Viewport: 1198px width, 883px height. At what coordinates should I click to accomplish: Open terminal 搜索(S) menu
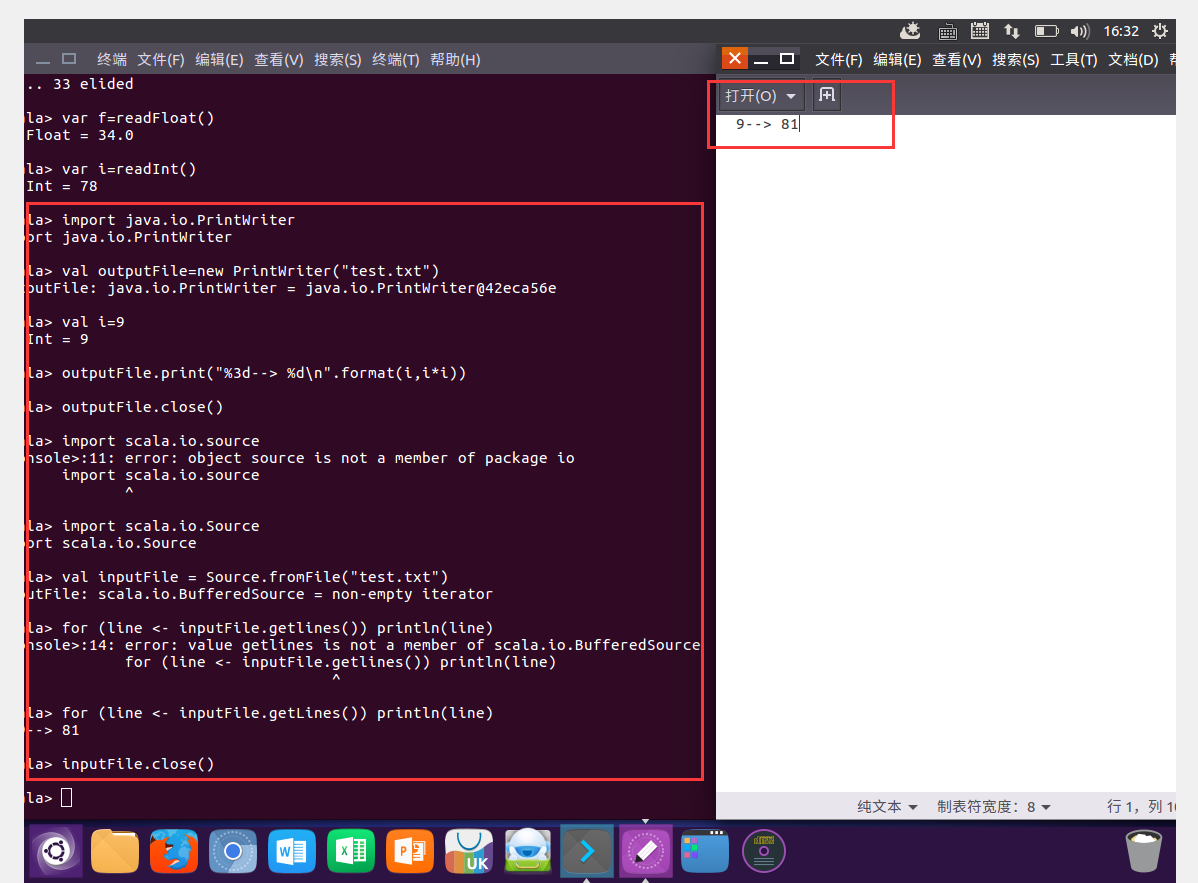[x=337, y=60]
